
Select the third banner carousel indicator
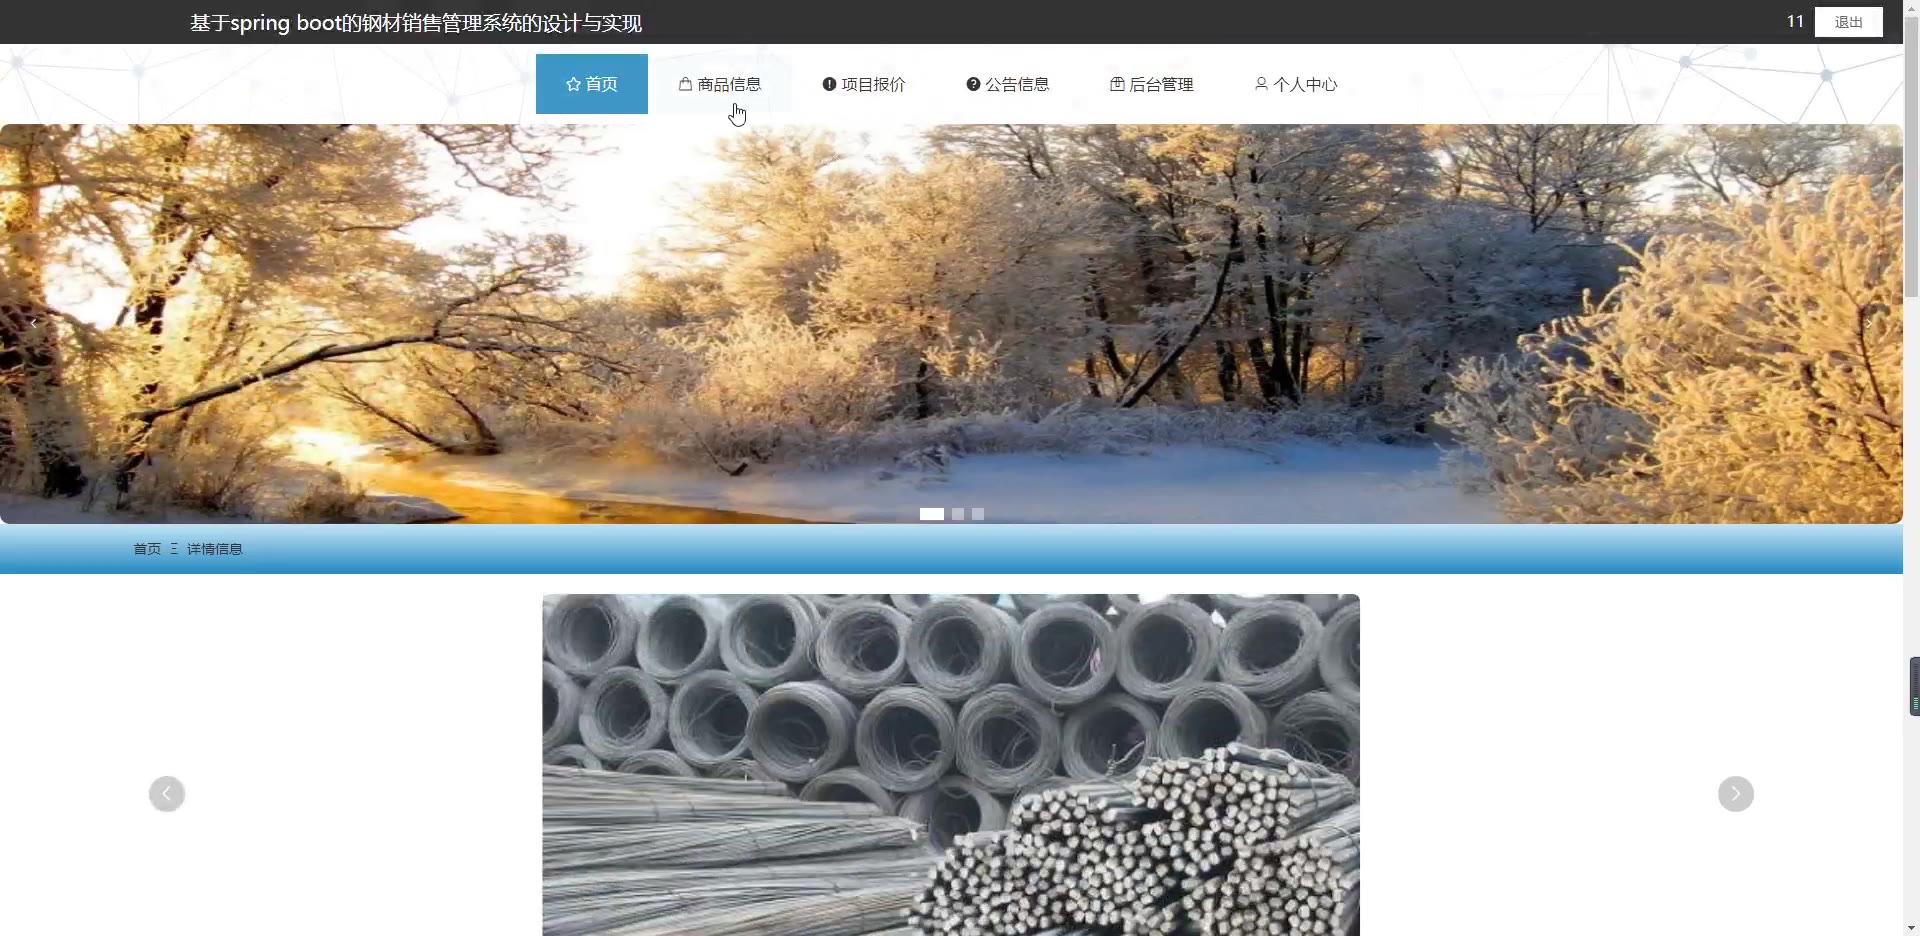pos(978,514)
